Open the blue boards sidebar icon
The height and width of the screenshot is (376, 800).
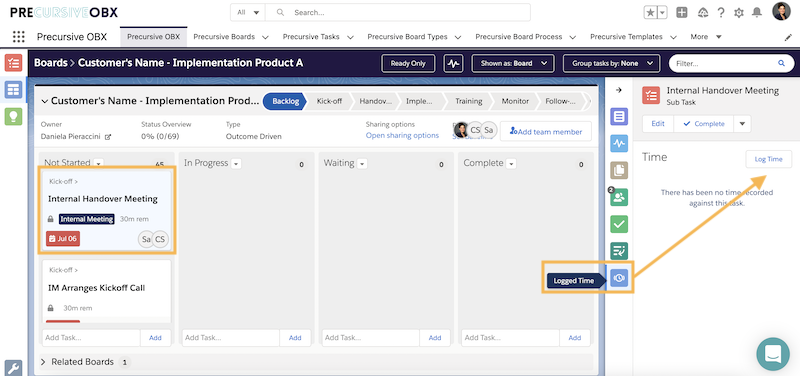coord(13,90)
